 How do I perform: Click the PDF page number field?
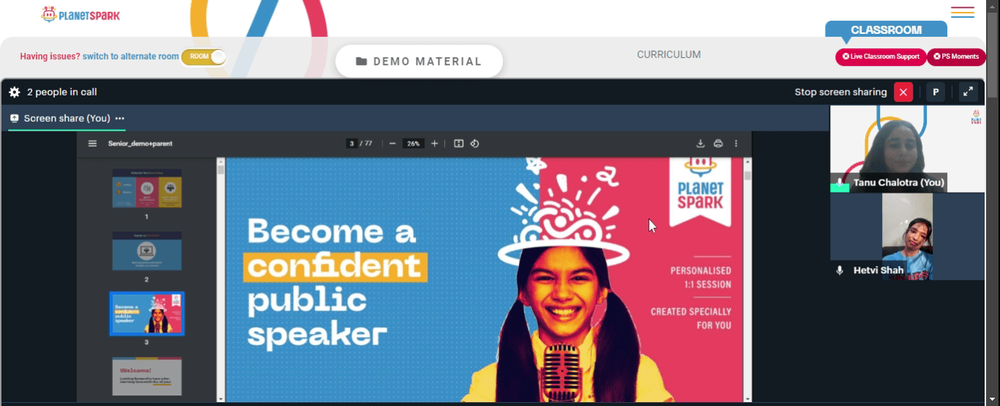click(351, 143)
